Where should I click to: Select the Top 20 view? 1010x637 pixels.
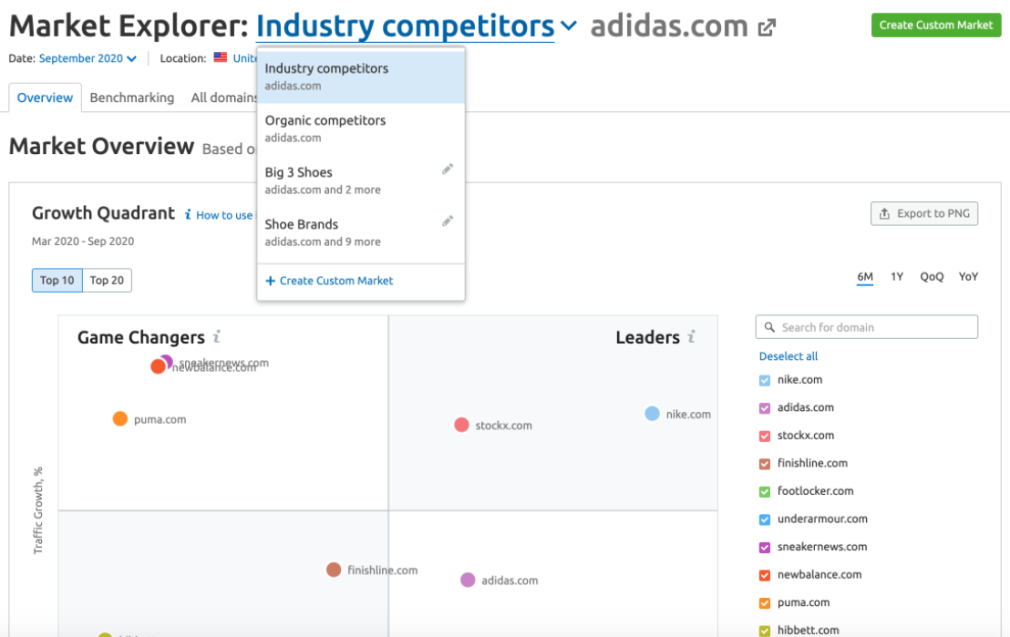click(107, 280)
